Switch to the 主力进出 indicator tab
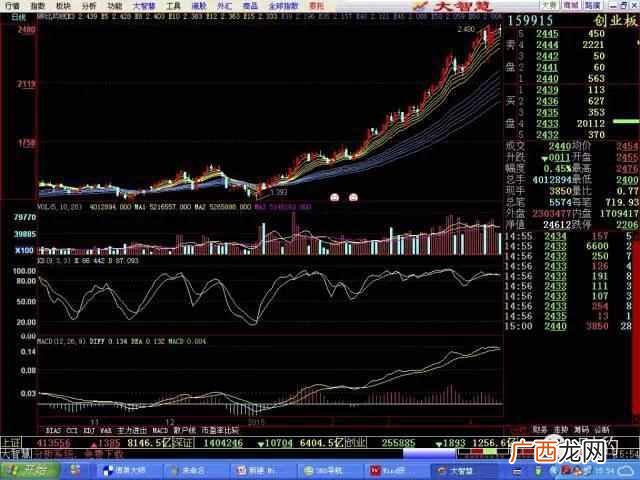Image resolution: width=640 pixels, height=480 pixels. 132,430
